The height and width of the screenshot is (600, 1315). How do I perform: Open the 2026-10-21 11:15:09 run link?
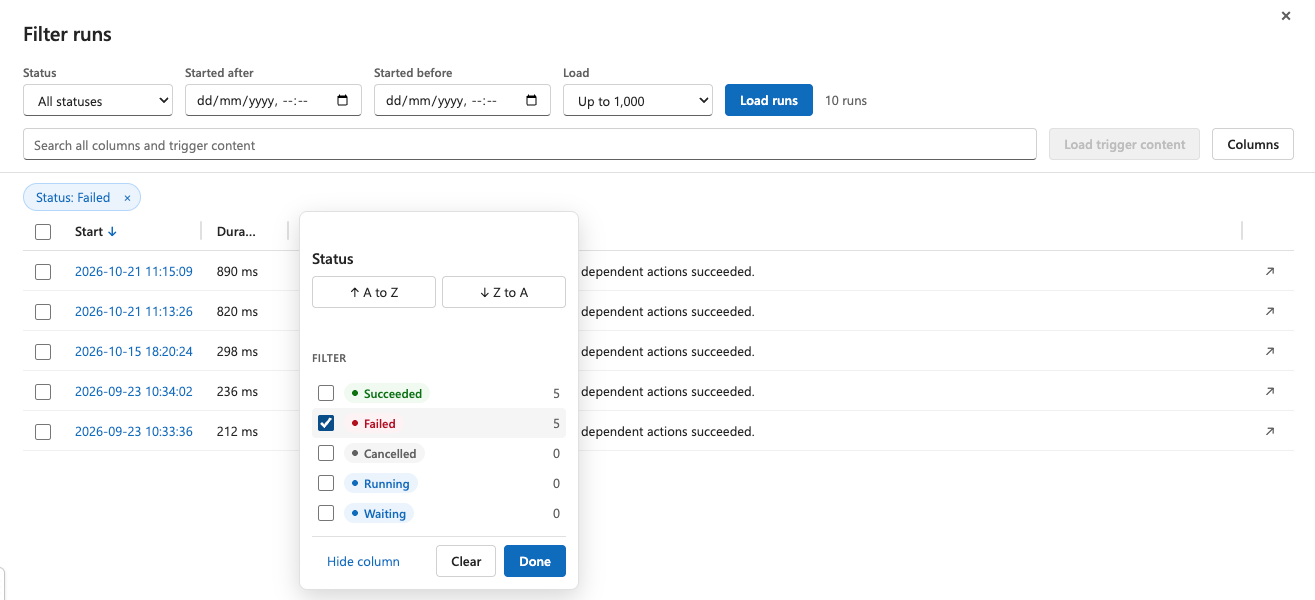[x=134, y=271]
